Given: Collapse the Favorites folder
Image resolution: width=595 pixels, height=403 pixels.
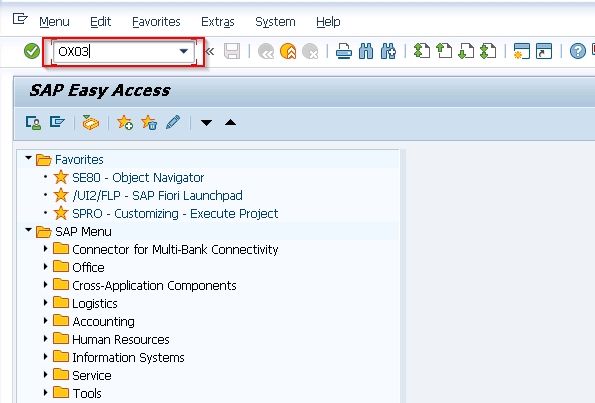Looking at the screenshot, I should [x=28, y=157].
